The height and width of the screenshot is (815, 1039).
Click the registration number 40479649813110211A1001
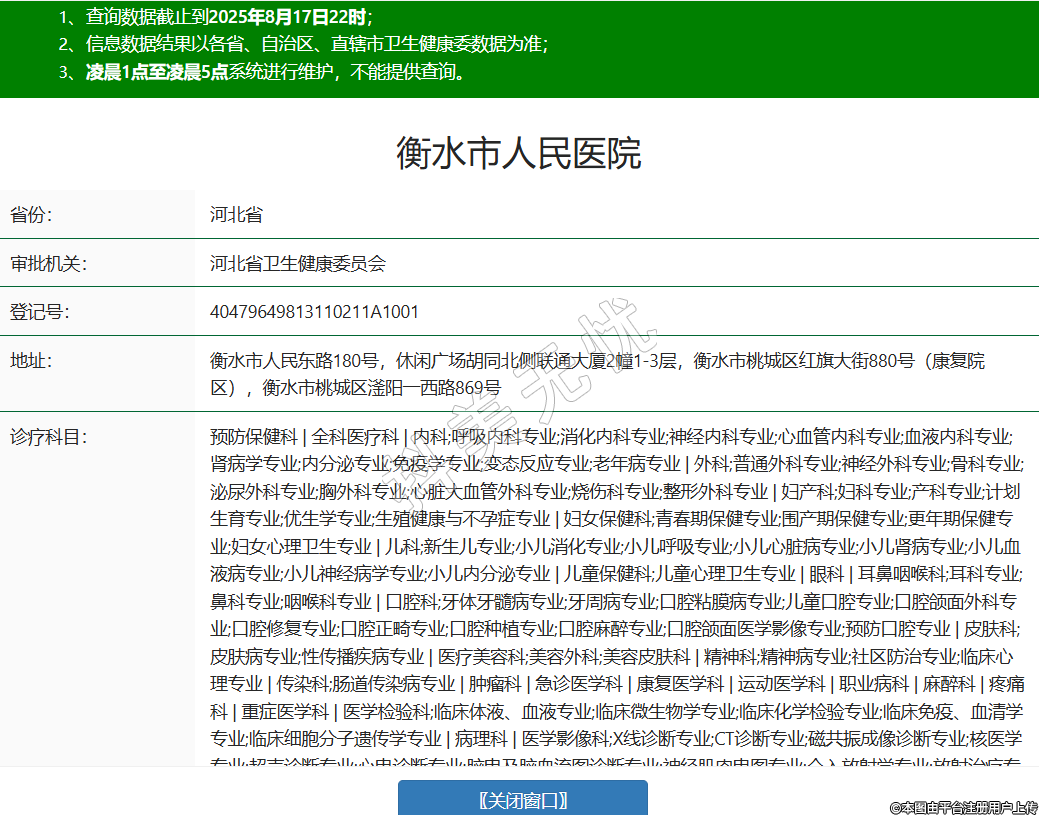pos(314,312)
